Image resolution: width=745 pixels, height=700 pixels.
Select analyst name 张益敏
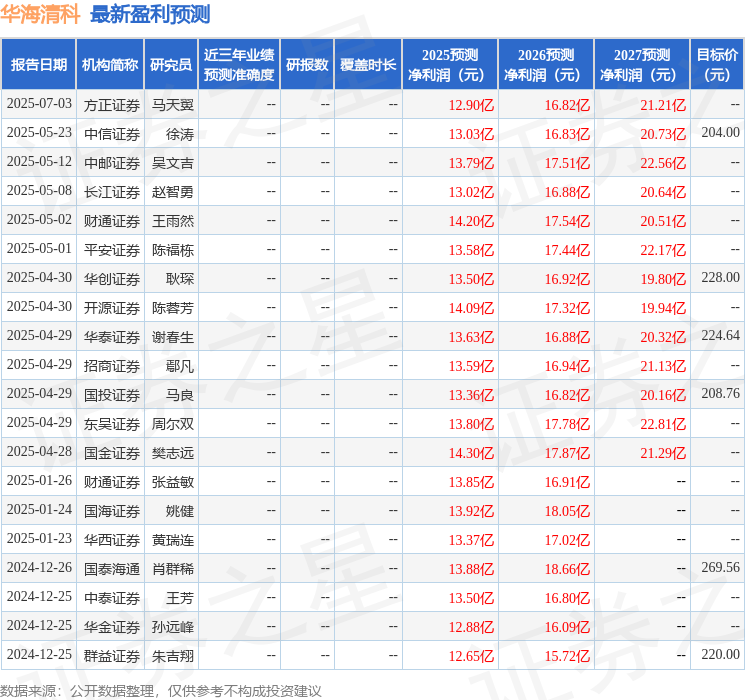coord(172,482)
